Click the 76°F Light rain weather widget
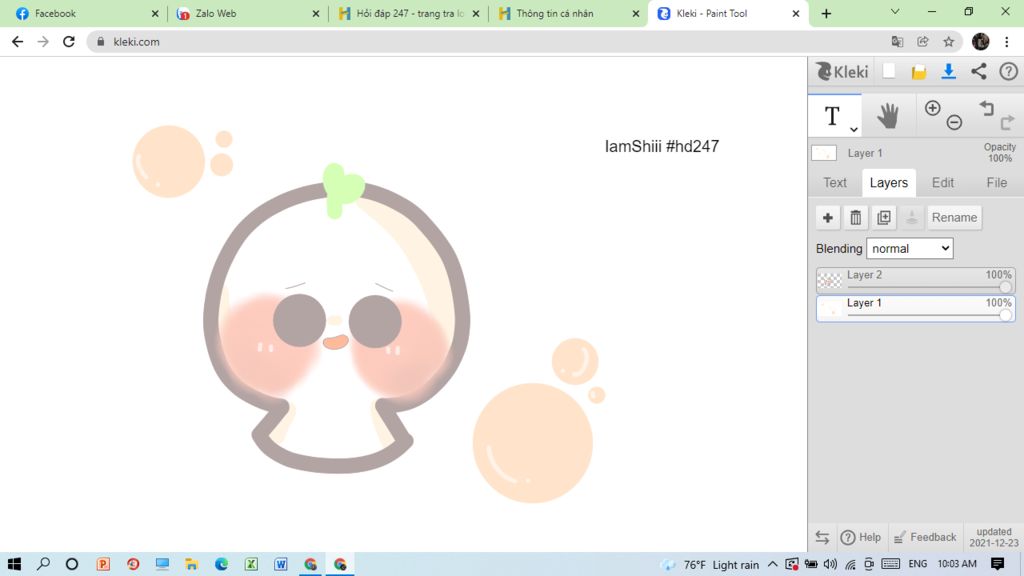The height and width of the screenshot is (576, 1024). tap(710, 565)
